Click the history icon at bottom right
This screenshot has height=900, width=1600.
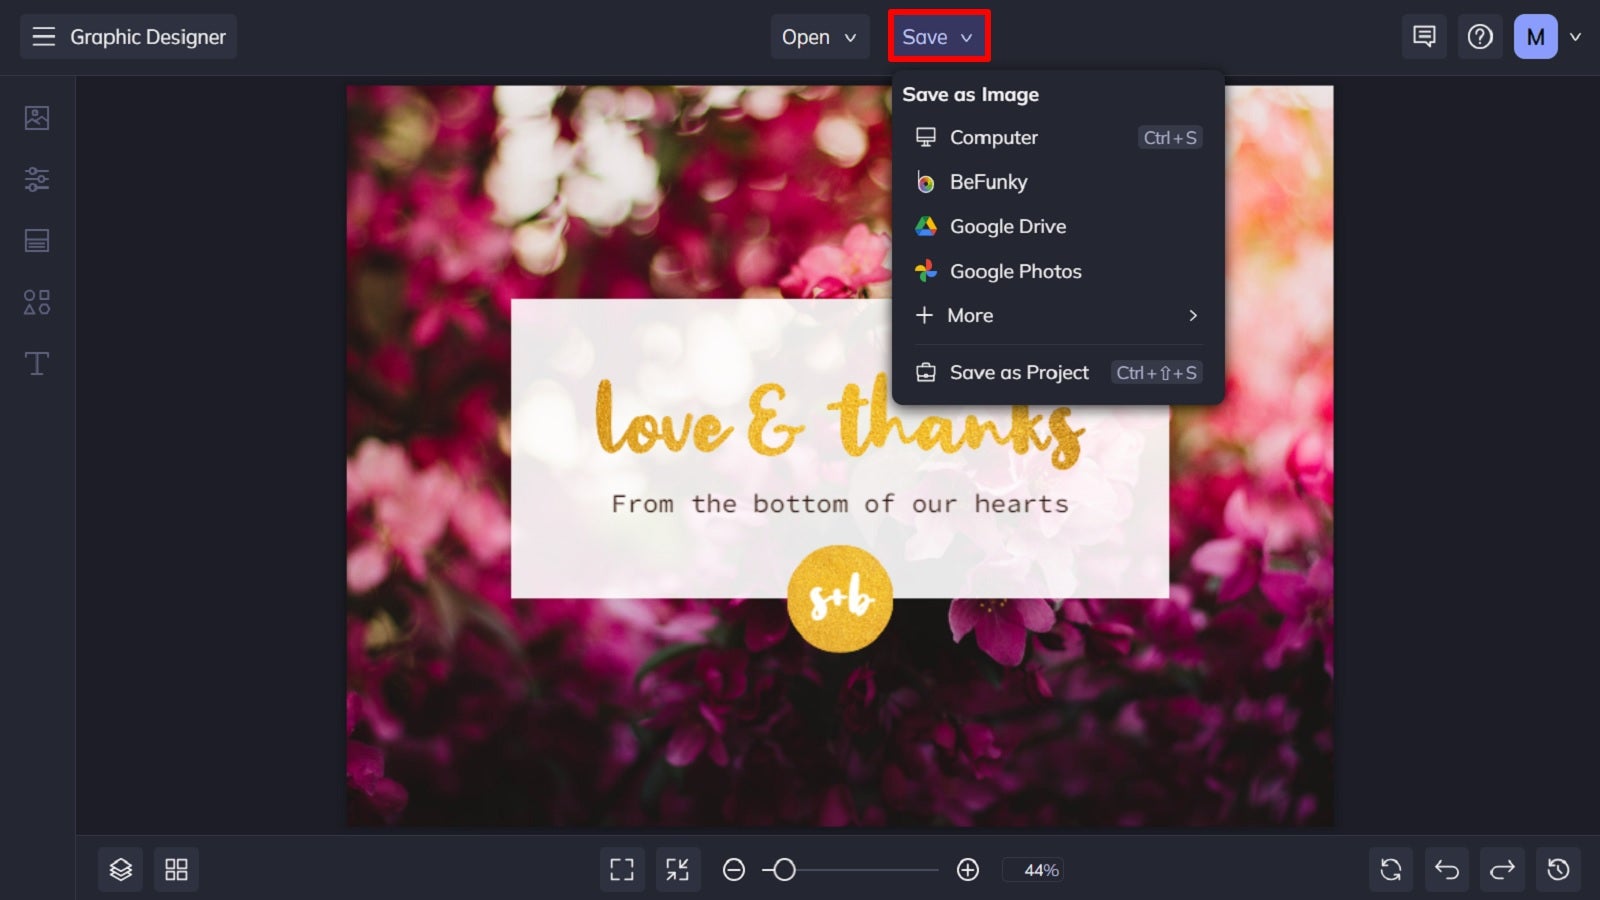click(x=1558, y=869)
